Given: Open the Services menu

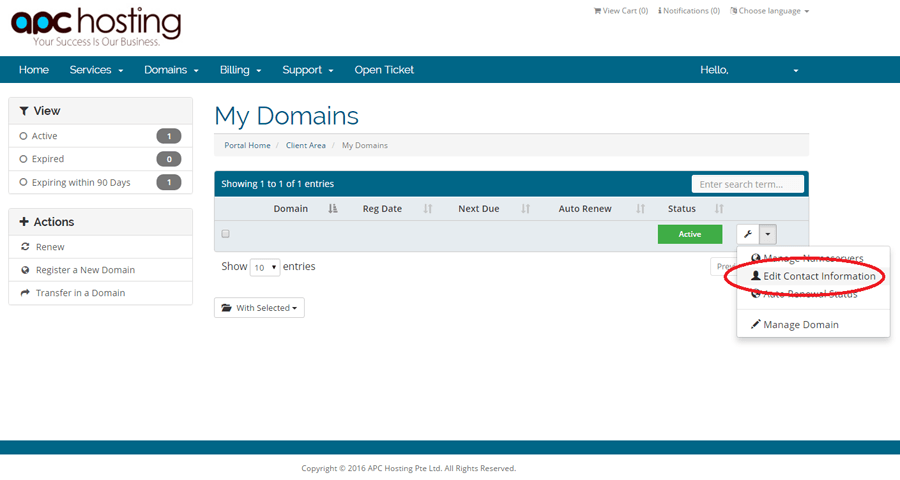Looking at the screenshot, I should pyautogui.click(x=96, y=70).
